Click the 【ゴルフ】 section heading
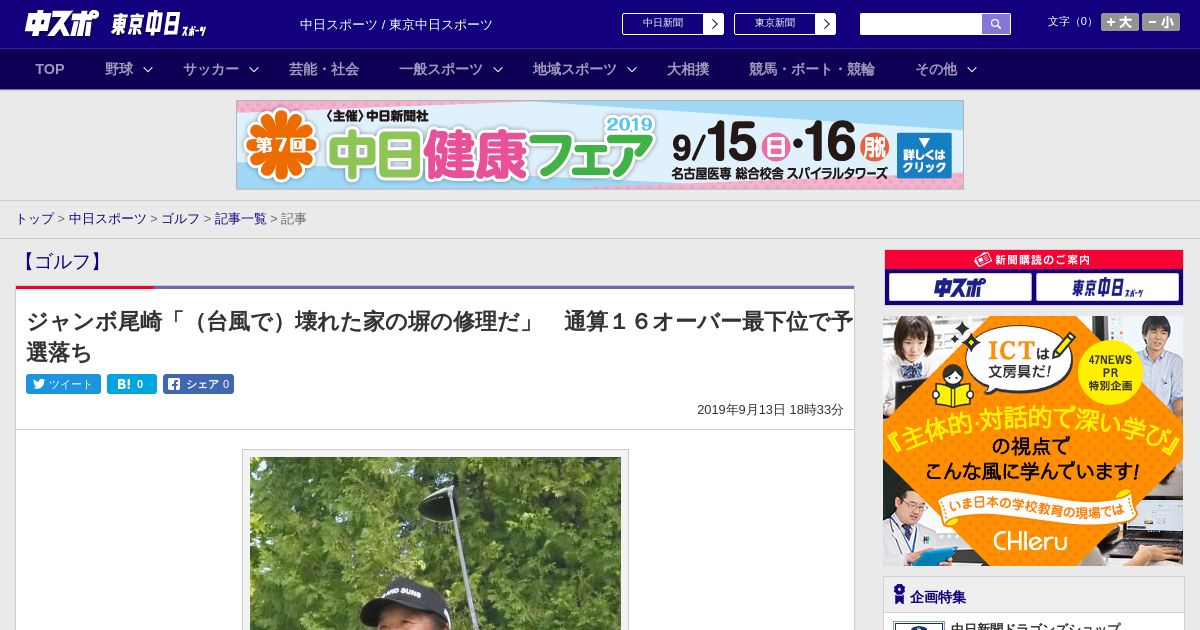Viewport: 1200px width, 630px height. coord(62,262)
